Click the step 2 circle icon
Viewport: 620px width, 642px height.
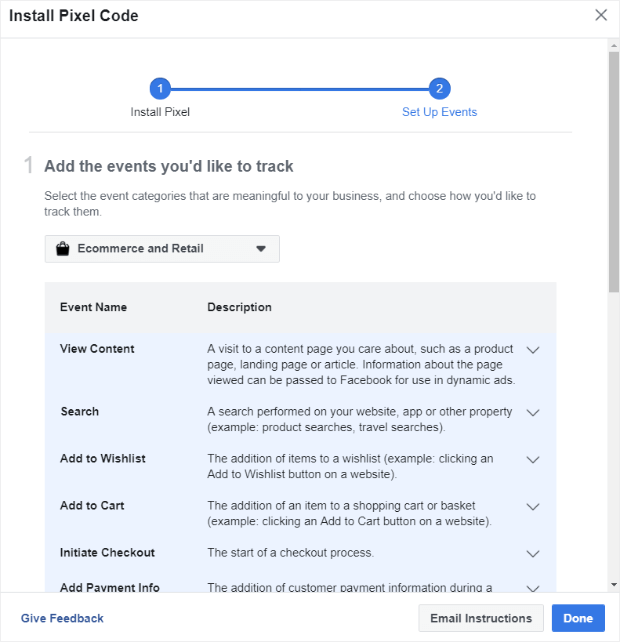point(439,88)
